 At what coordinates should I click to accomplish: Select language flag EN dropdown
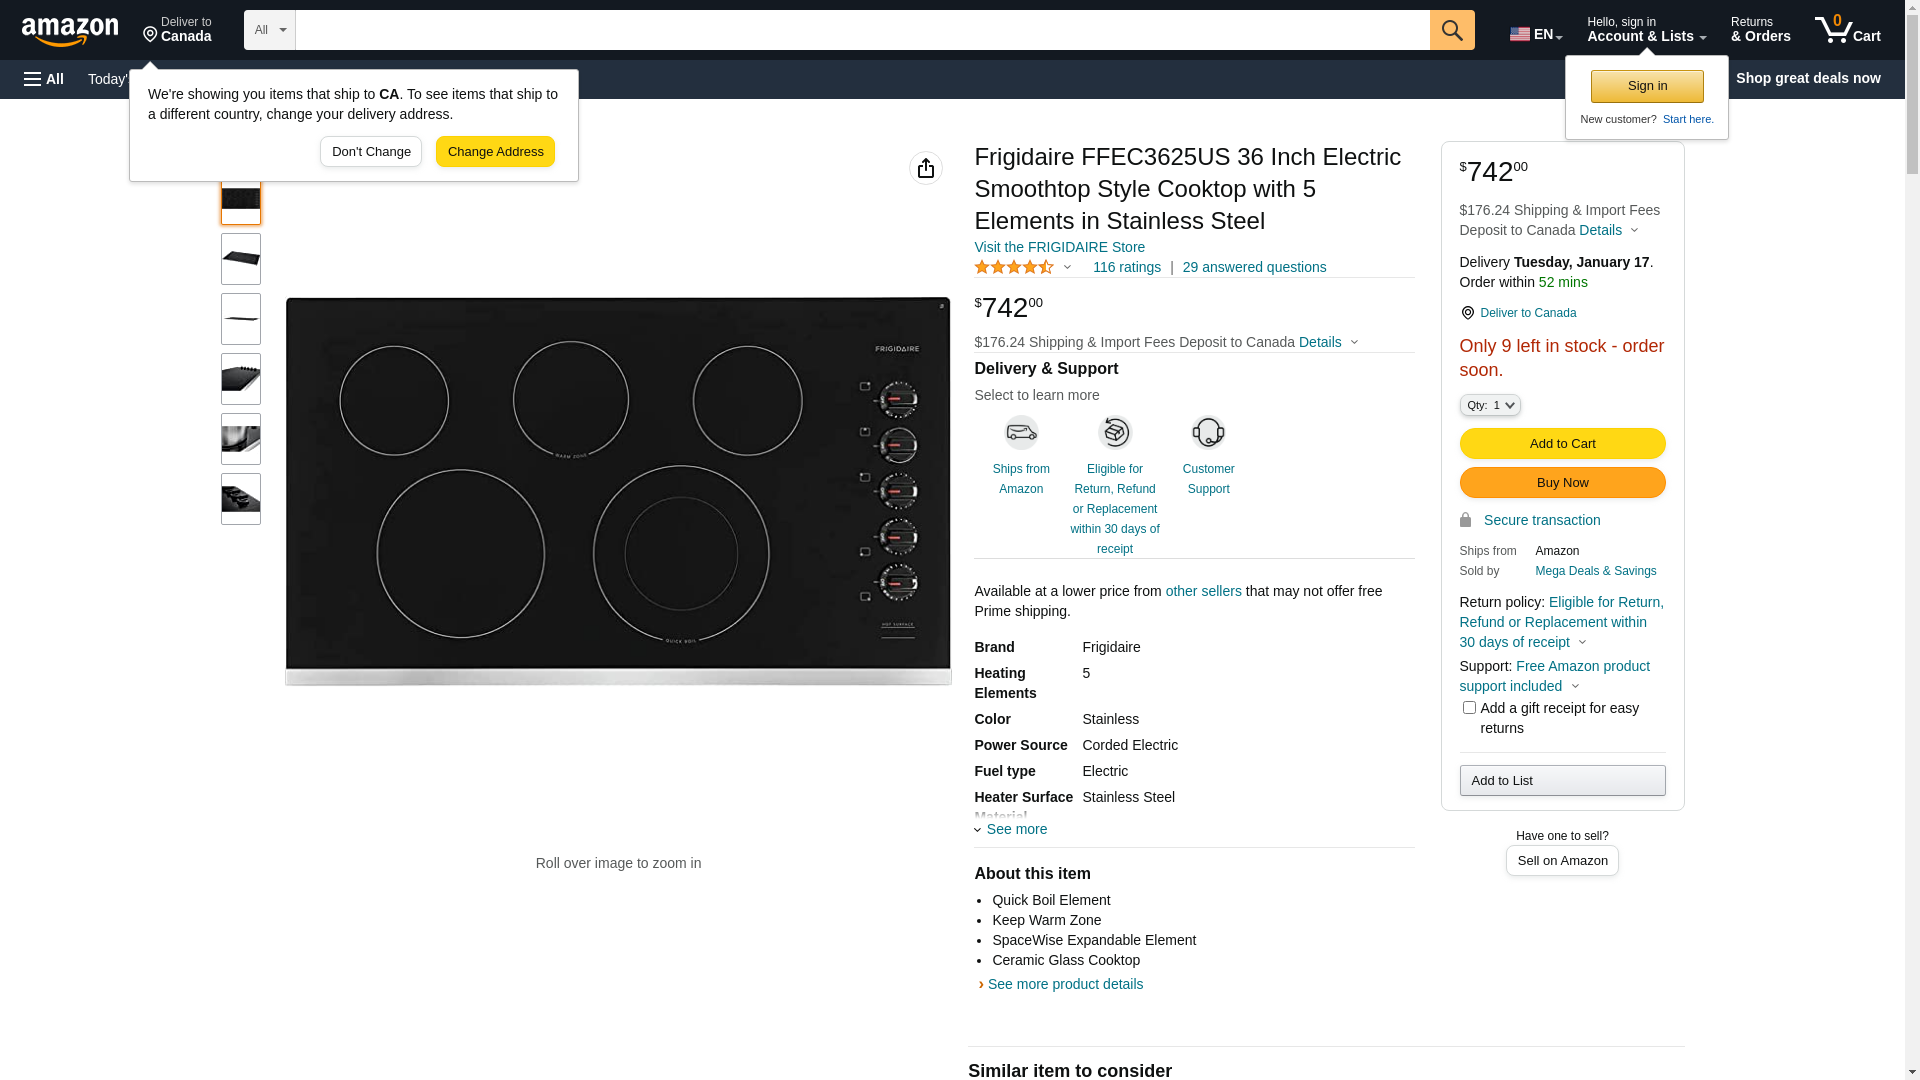1535,34
